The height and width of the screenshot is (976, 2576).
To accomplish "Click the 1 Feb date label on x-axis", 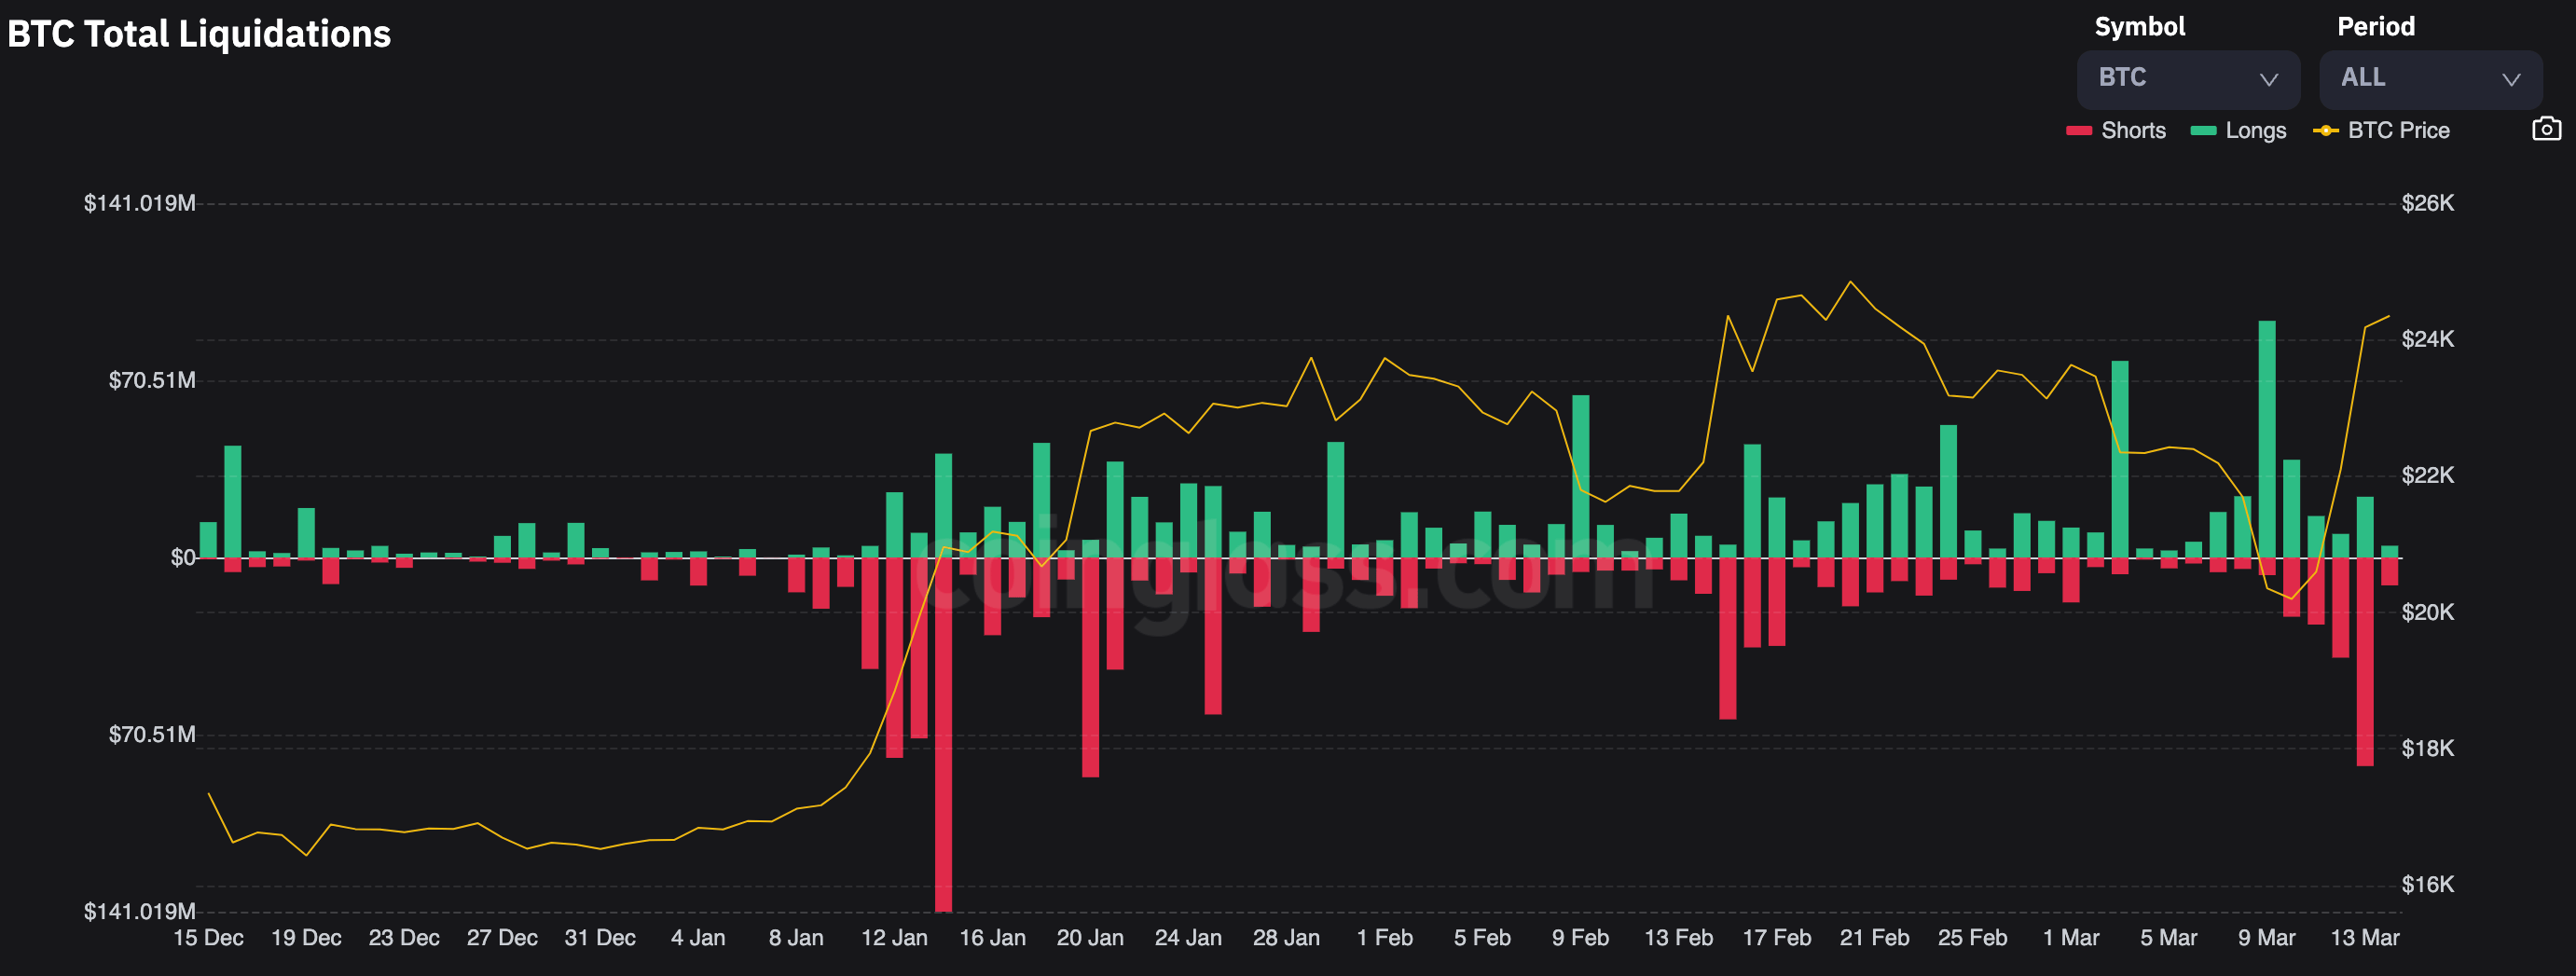I will click(x=1384, y=938).
